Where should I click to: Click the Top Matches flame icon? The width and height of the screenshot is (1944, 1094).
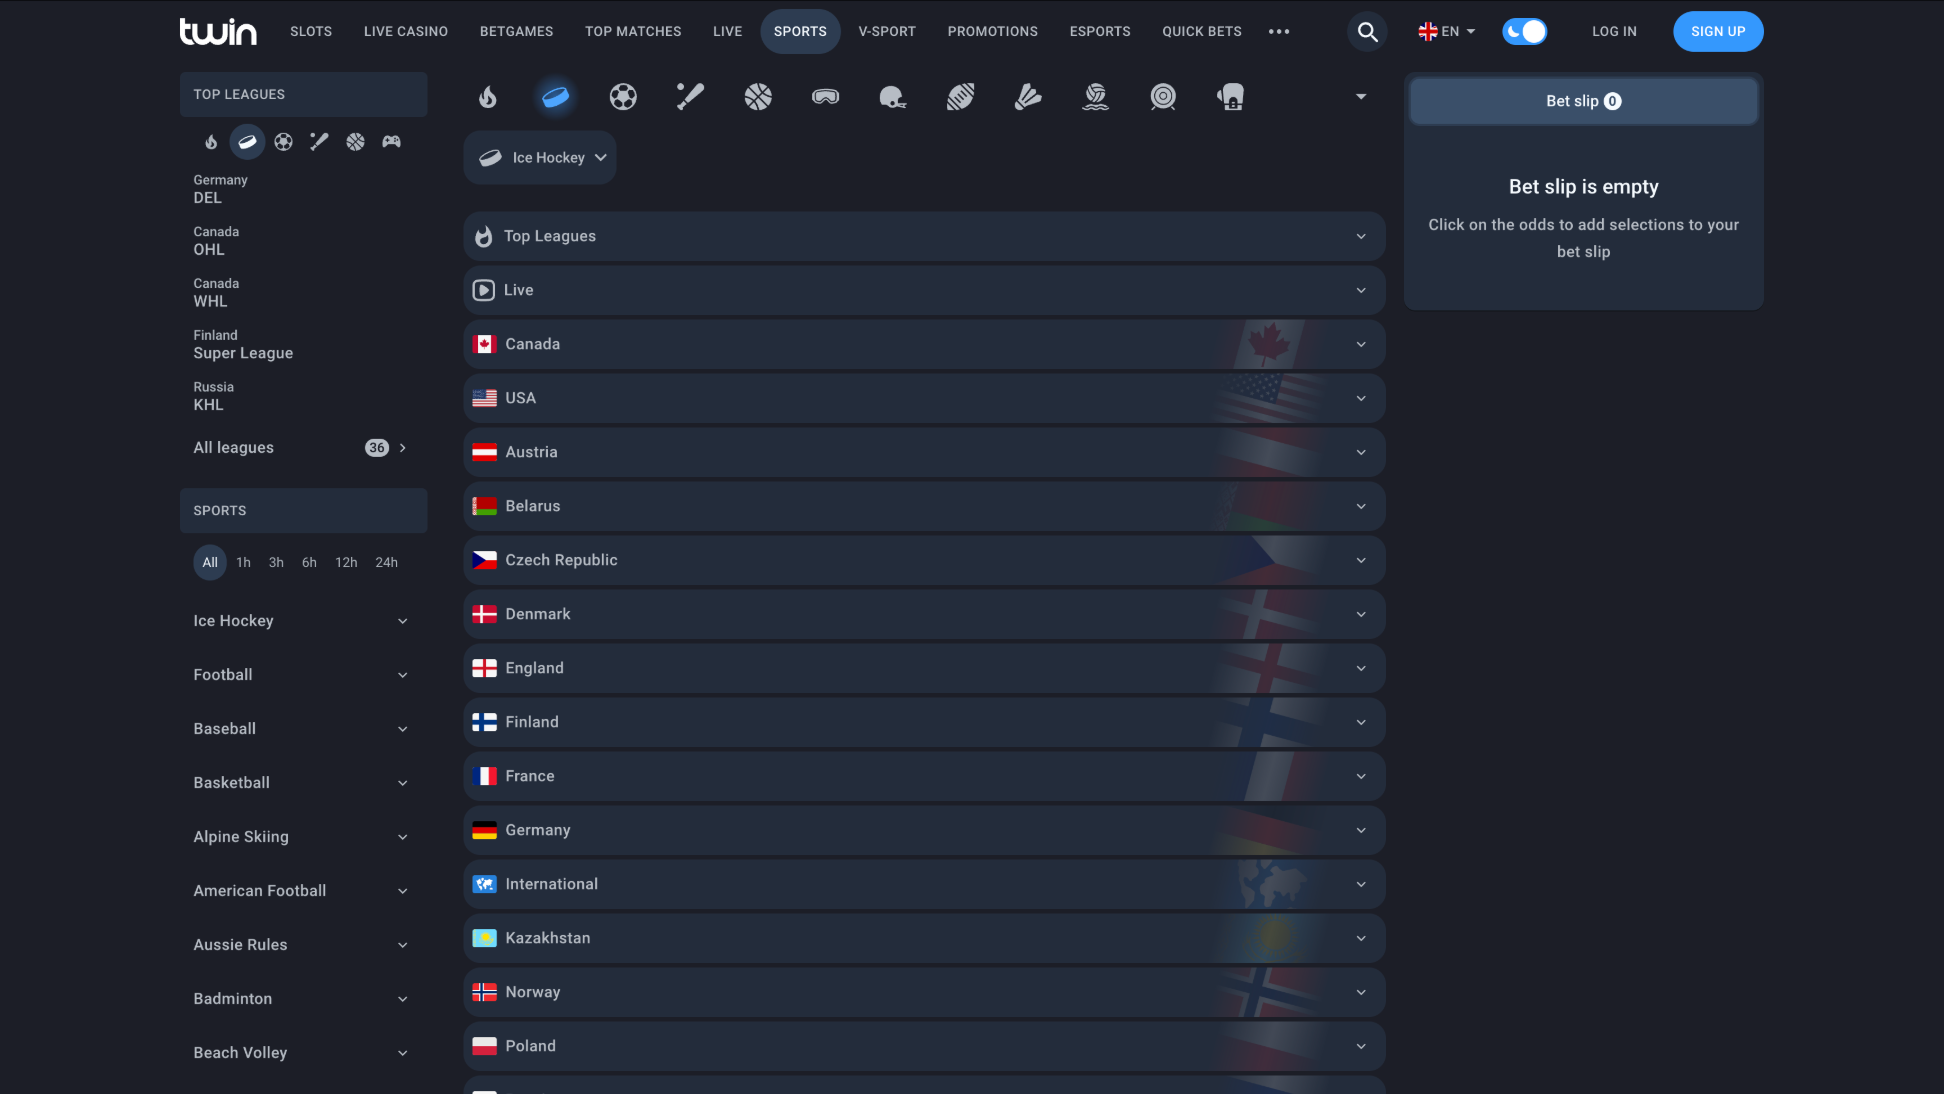click(488, 97)
